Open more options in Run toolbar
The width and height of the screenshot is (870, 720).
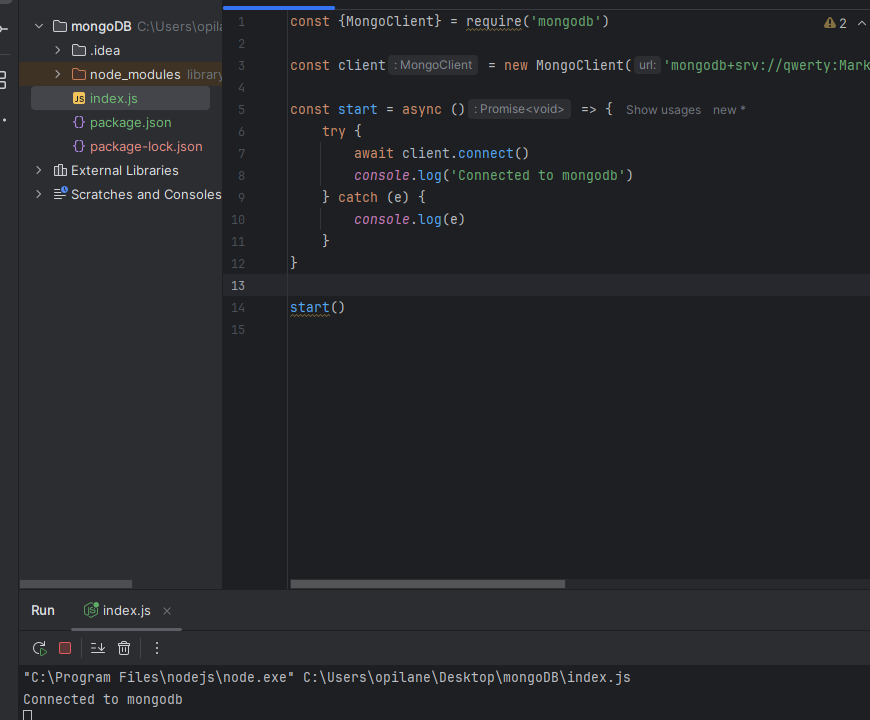[156, 648]
